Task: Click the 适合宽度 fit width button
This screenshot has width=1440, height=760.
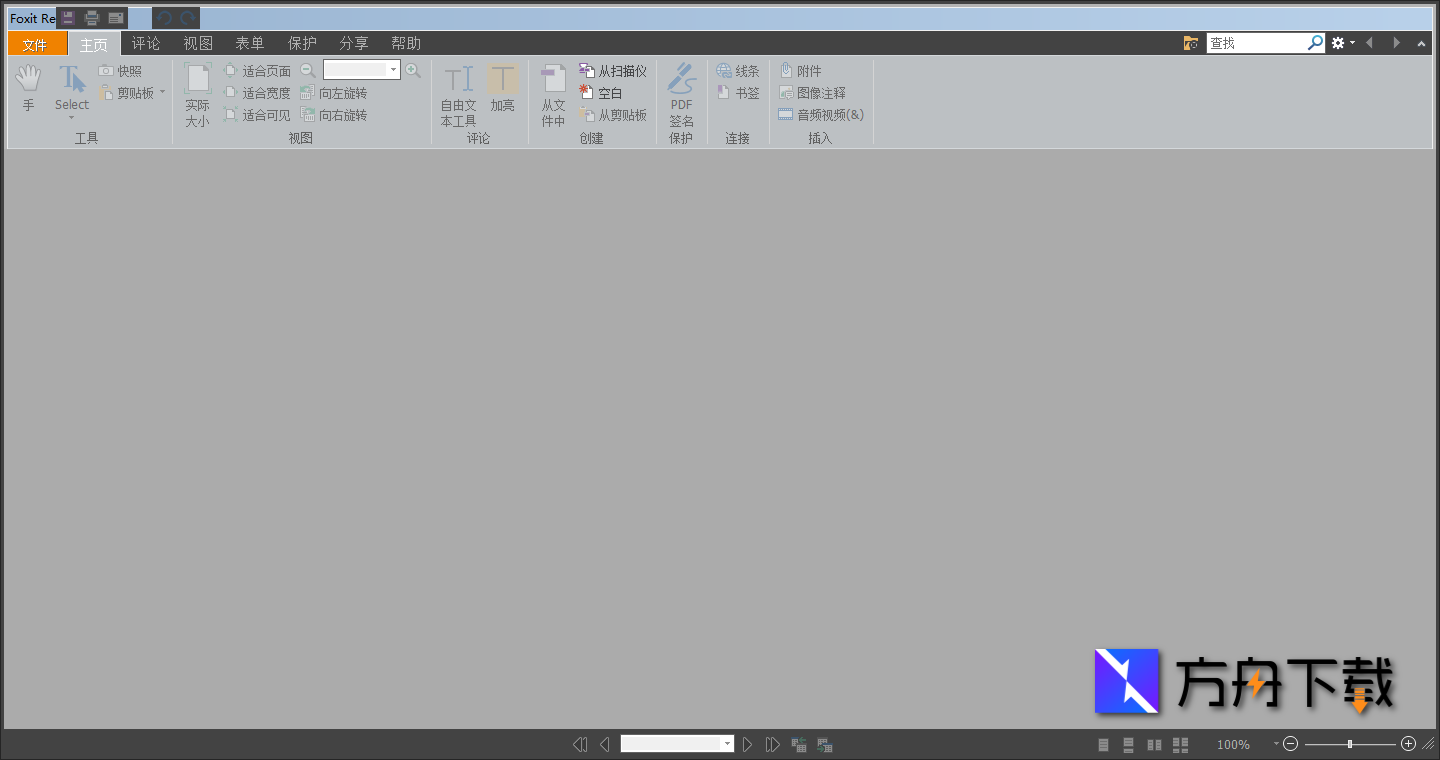Action: pos(257,93)
